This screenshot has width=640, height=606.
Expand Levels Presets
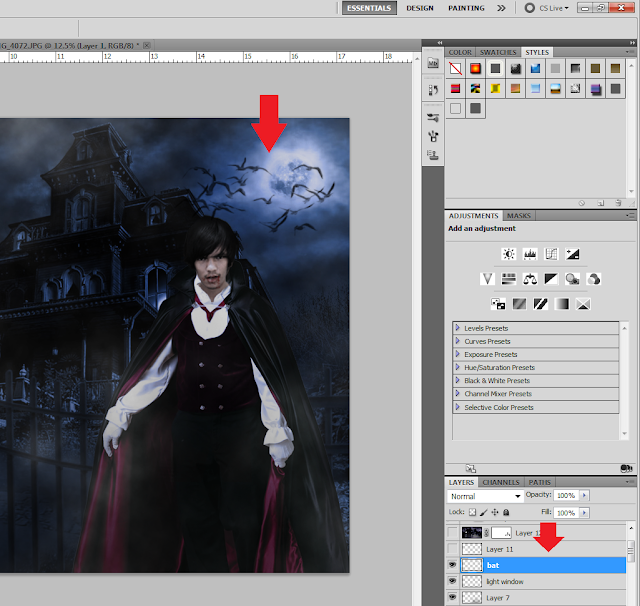[458, 328]
